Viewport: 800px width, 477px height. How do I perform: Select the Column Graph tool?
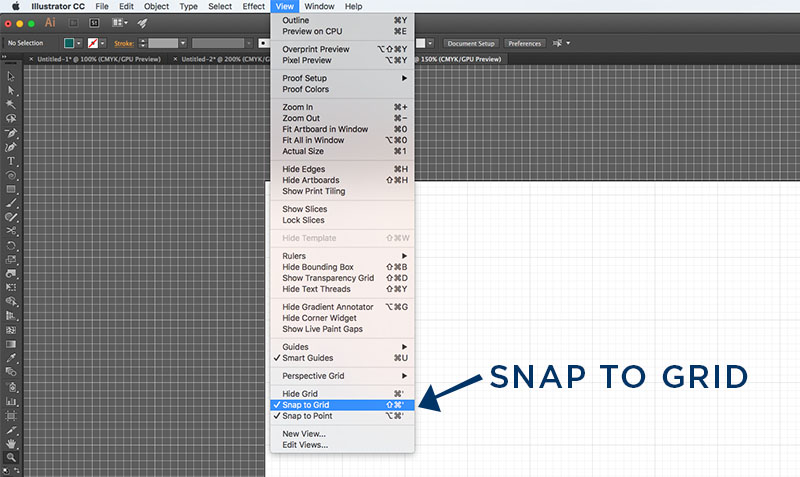[11, 401]
